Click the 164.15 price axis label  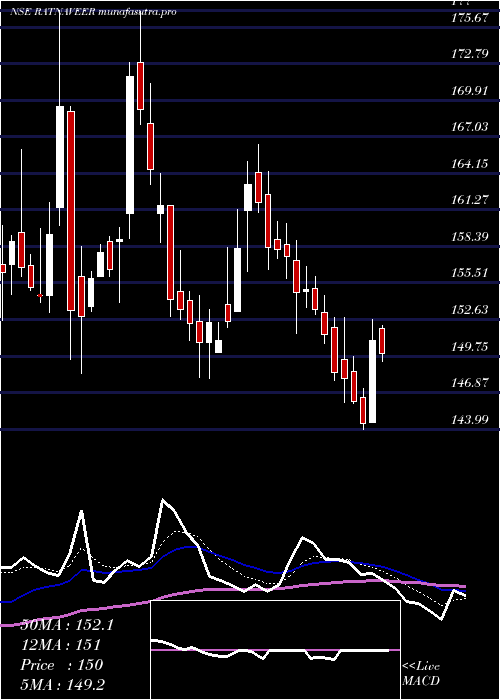pos(470,164)
